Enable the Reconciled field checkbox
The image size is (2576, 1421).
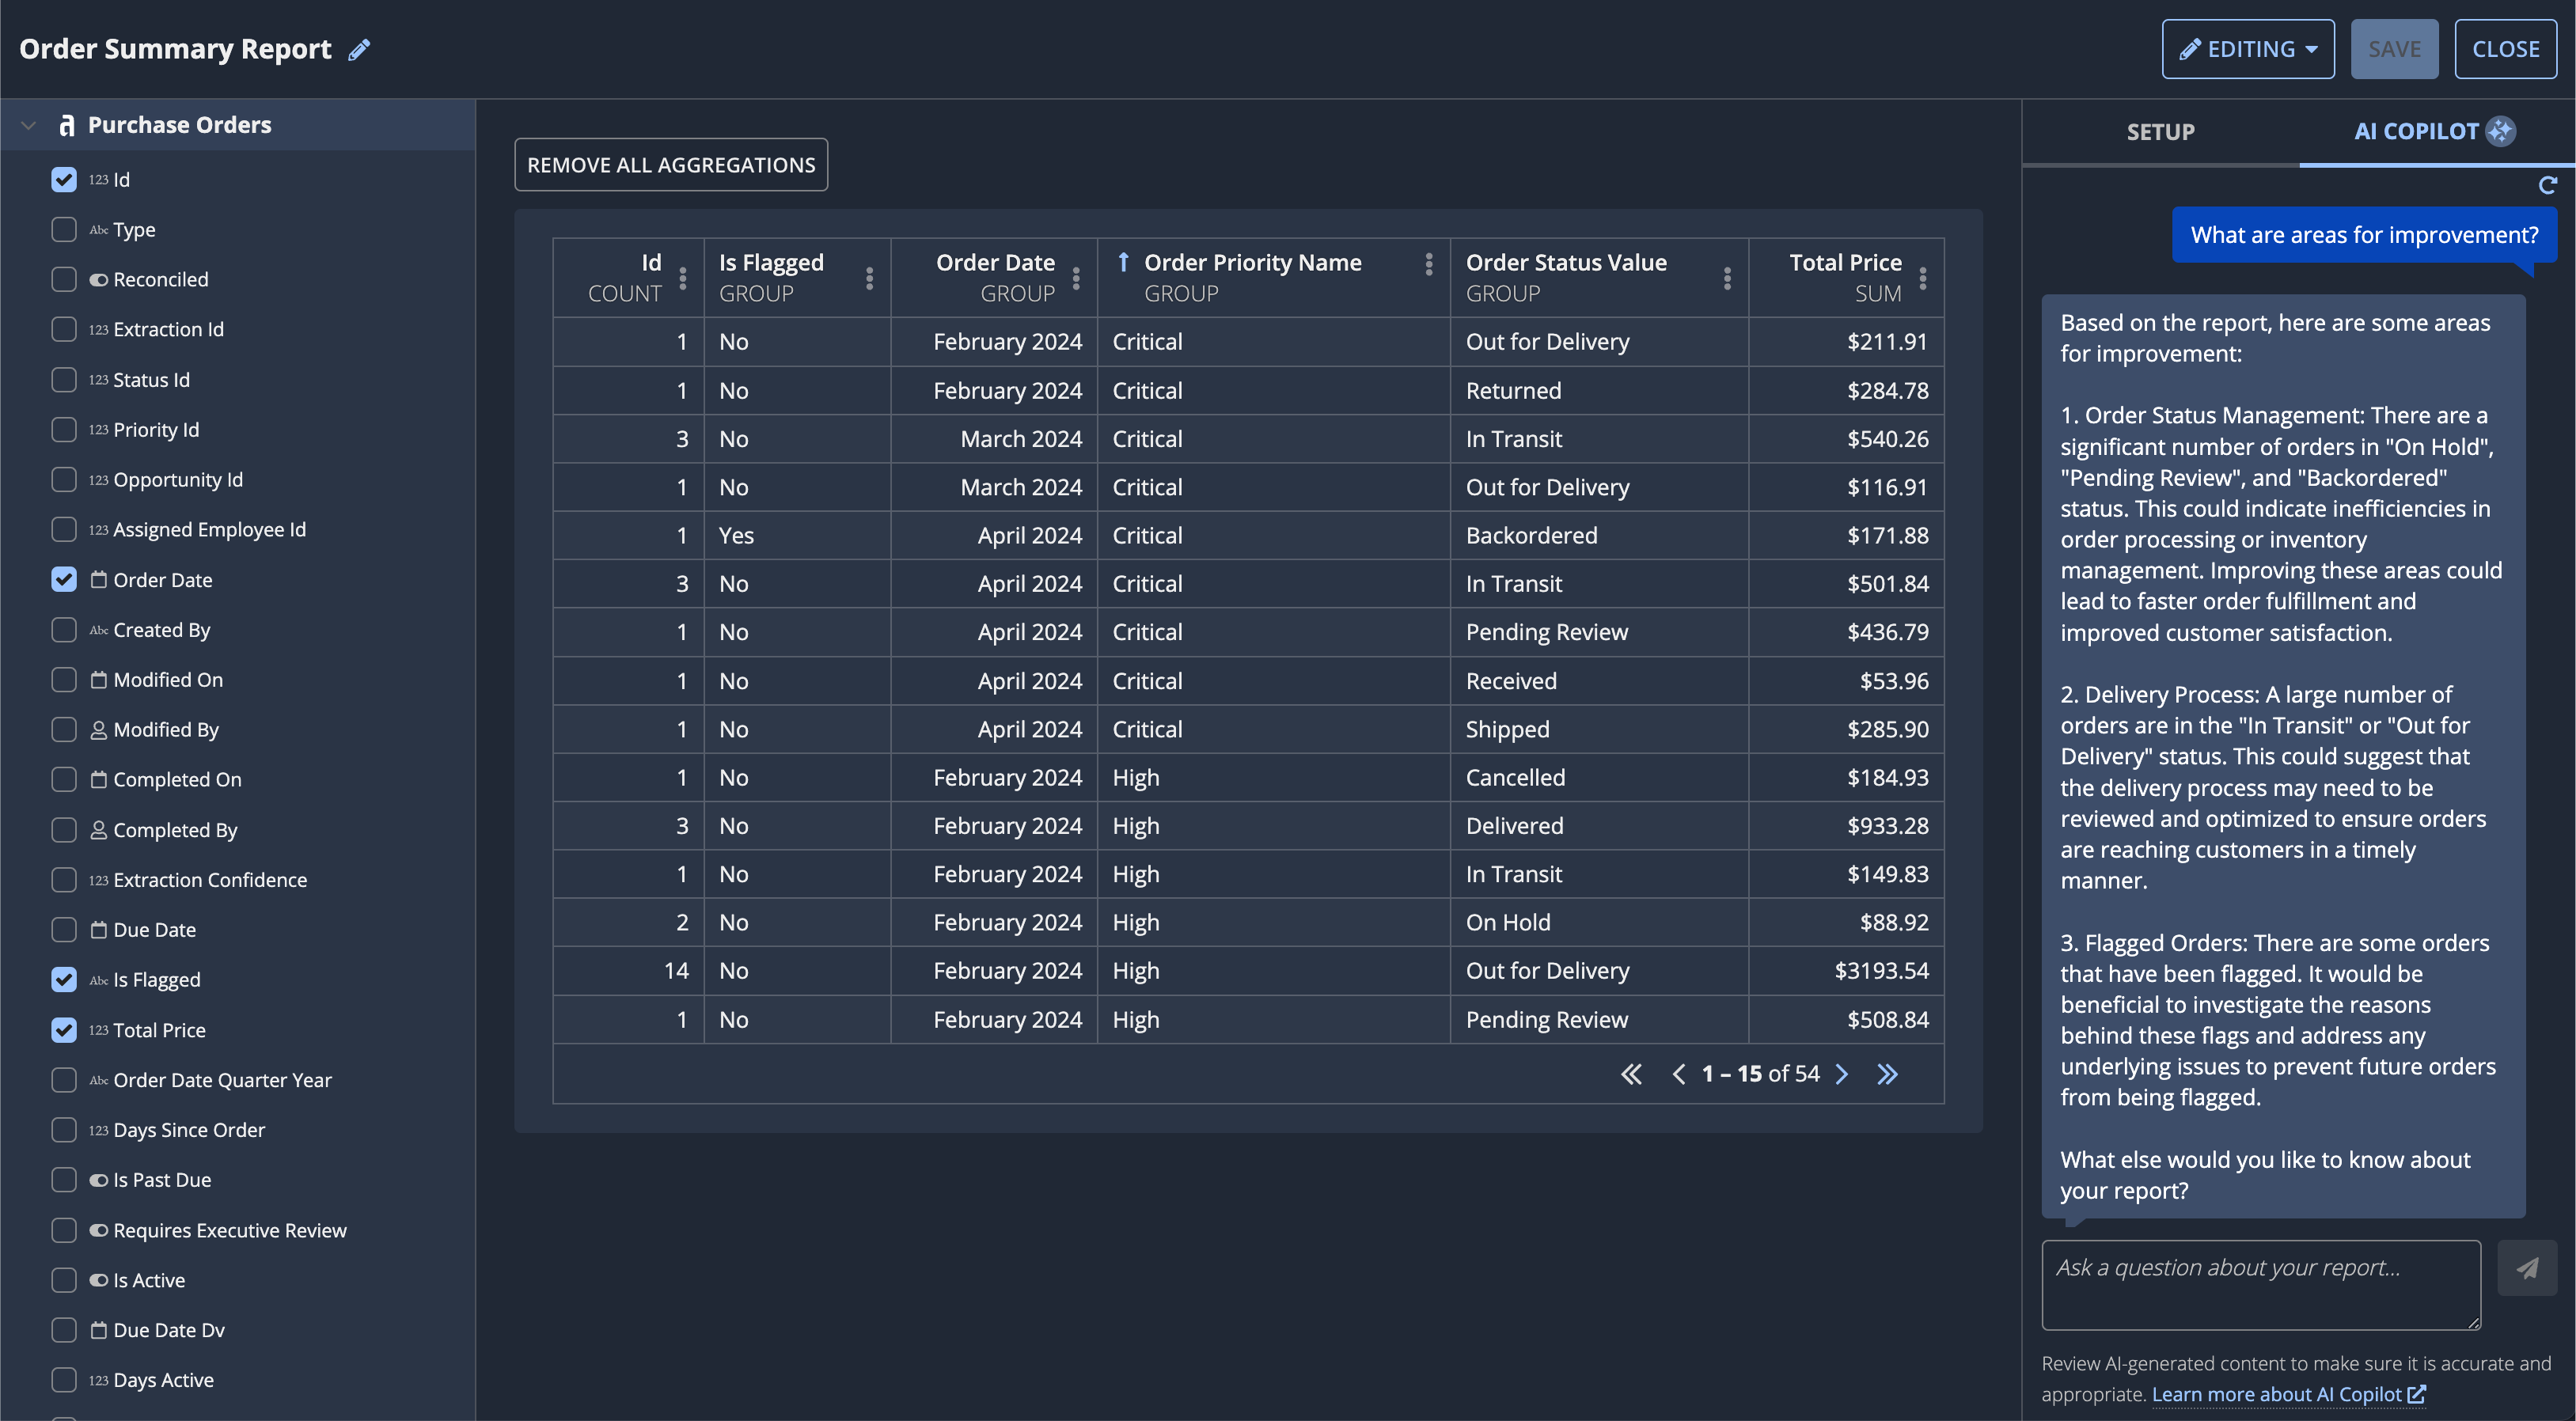point(64,279)
